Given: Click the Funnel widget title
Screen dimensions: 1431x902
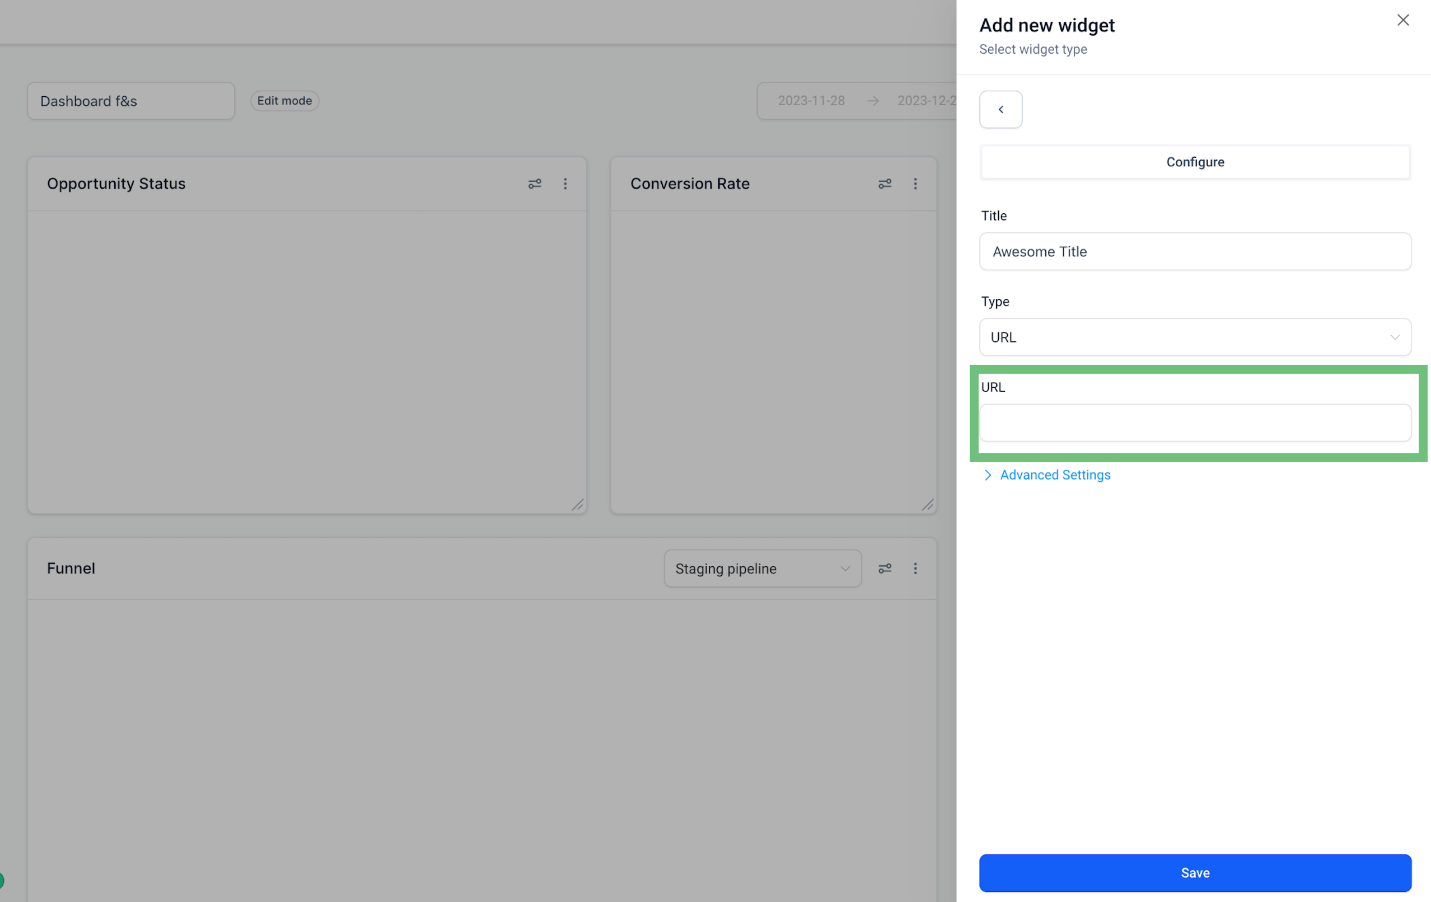Looking at the screenshot, I should (71, 569).
